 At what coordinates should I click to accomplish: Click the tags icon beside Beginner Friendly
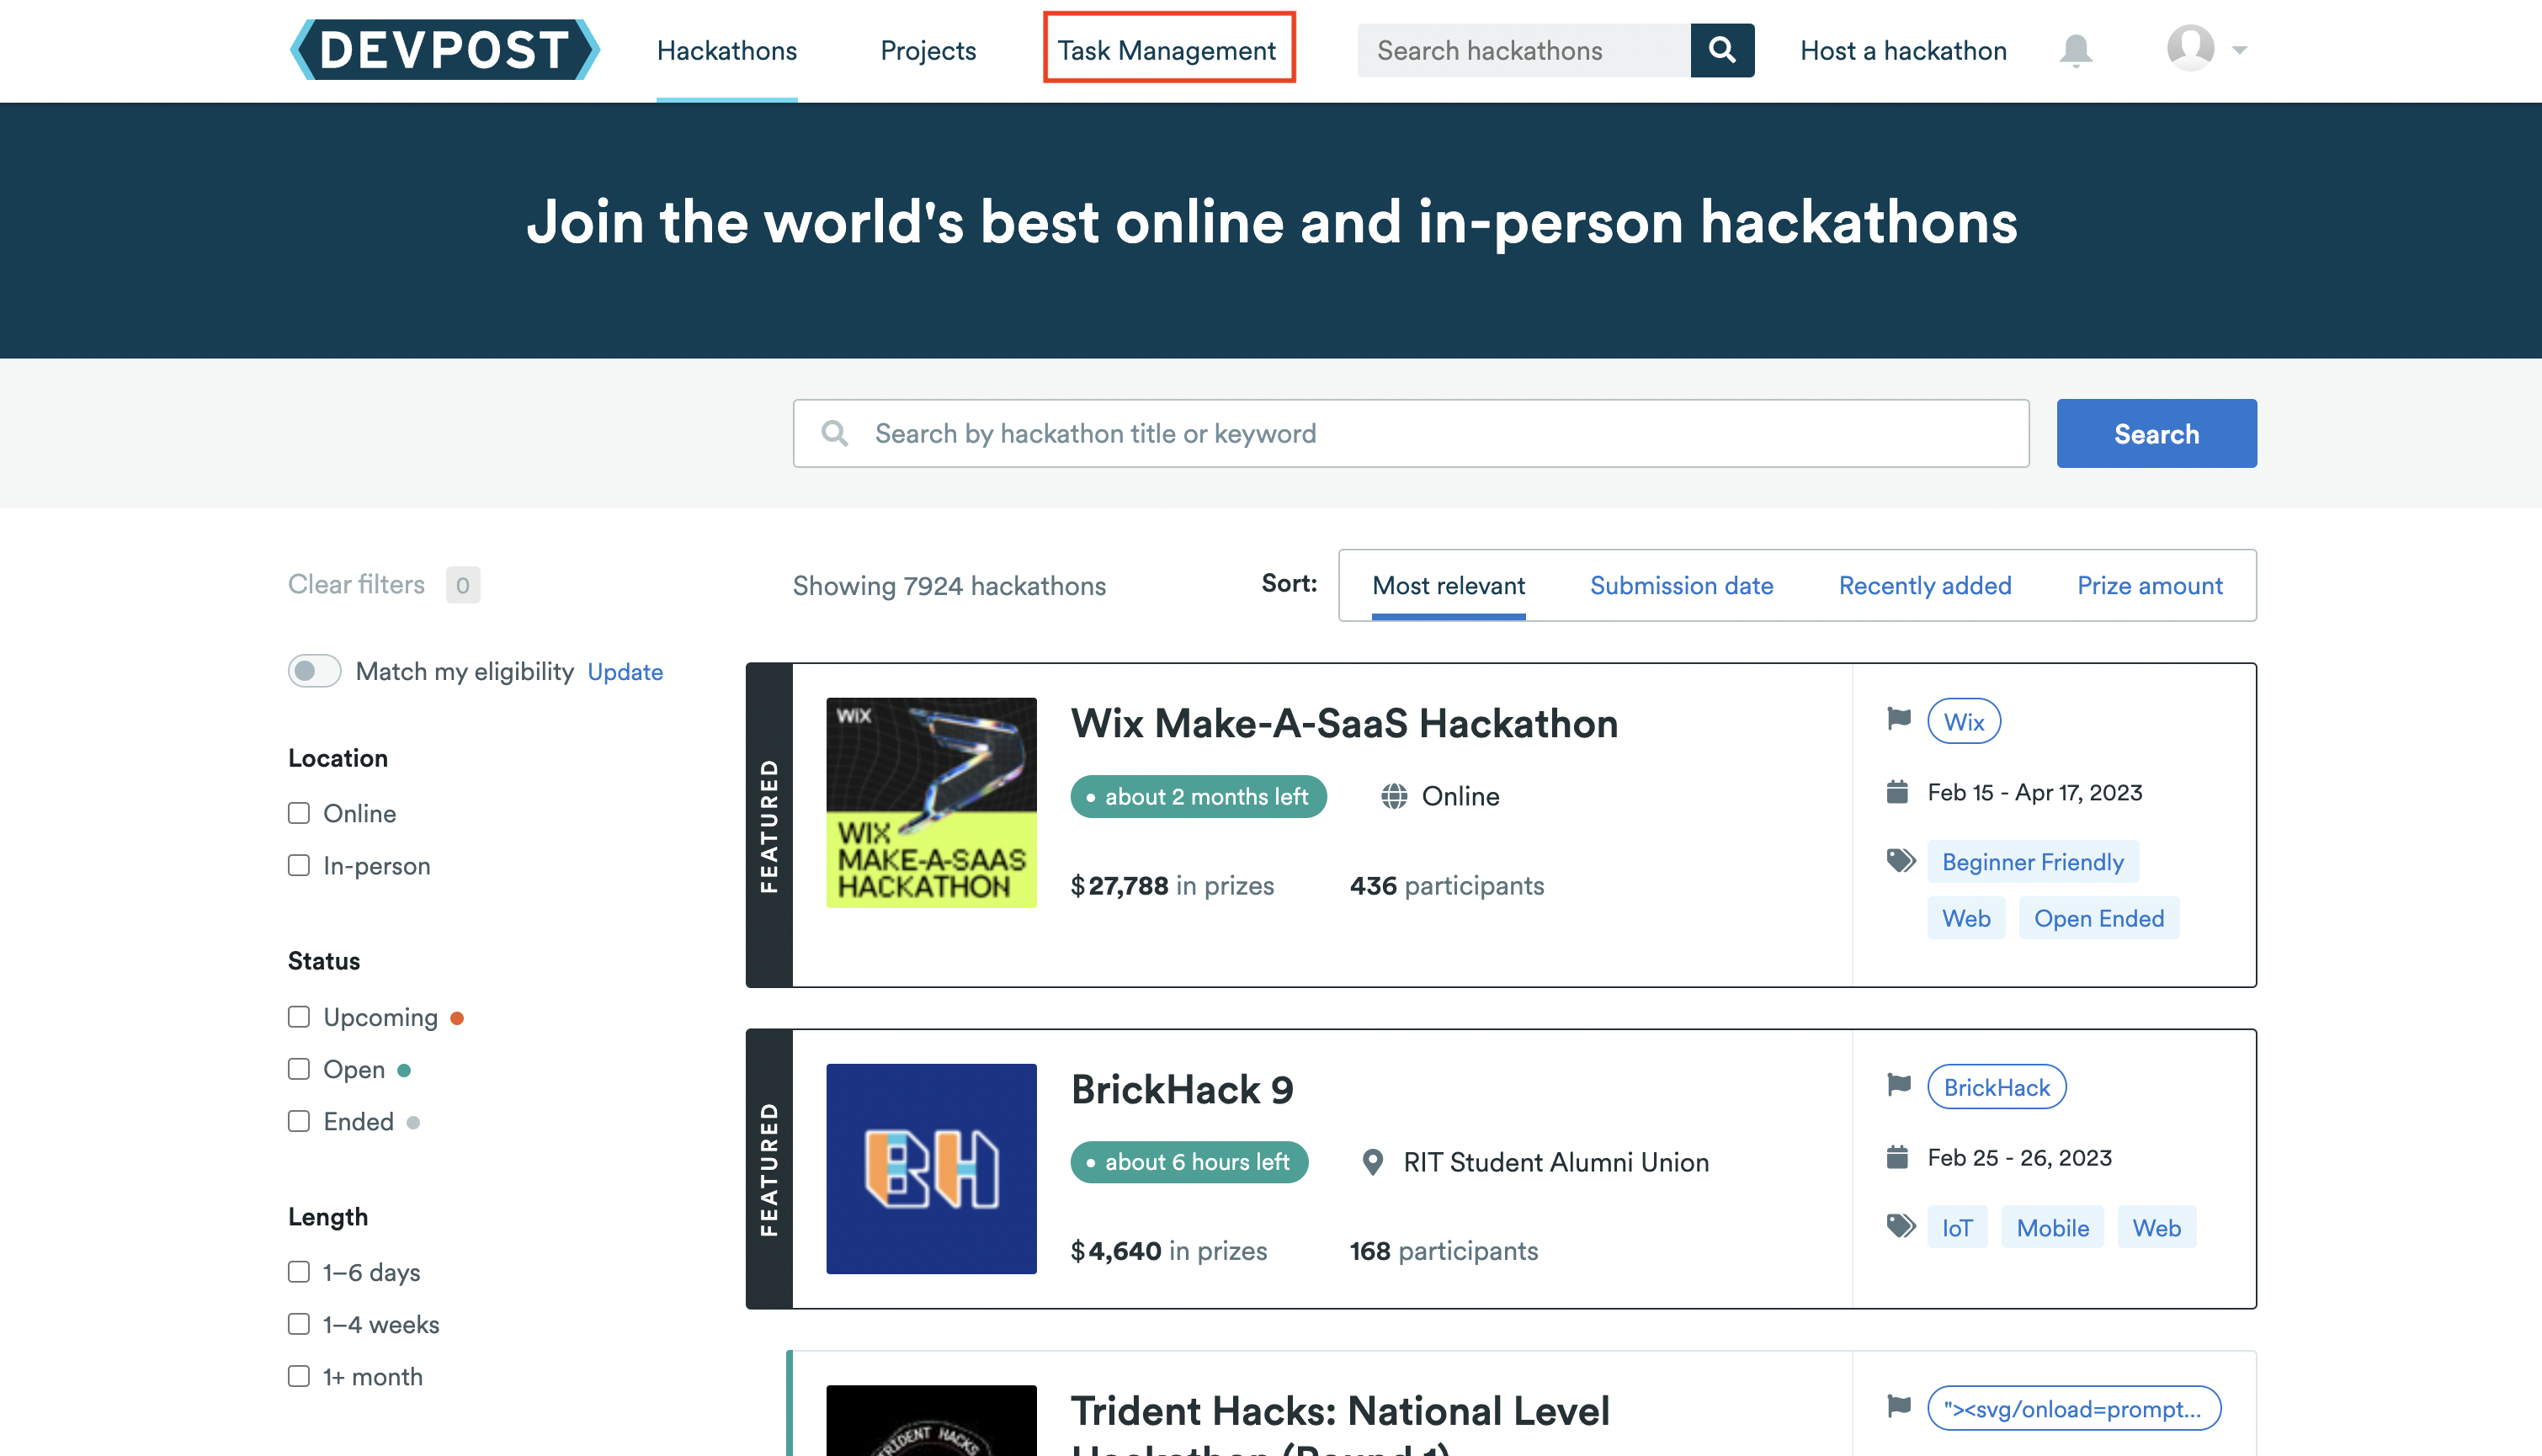1900,860
